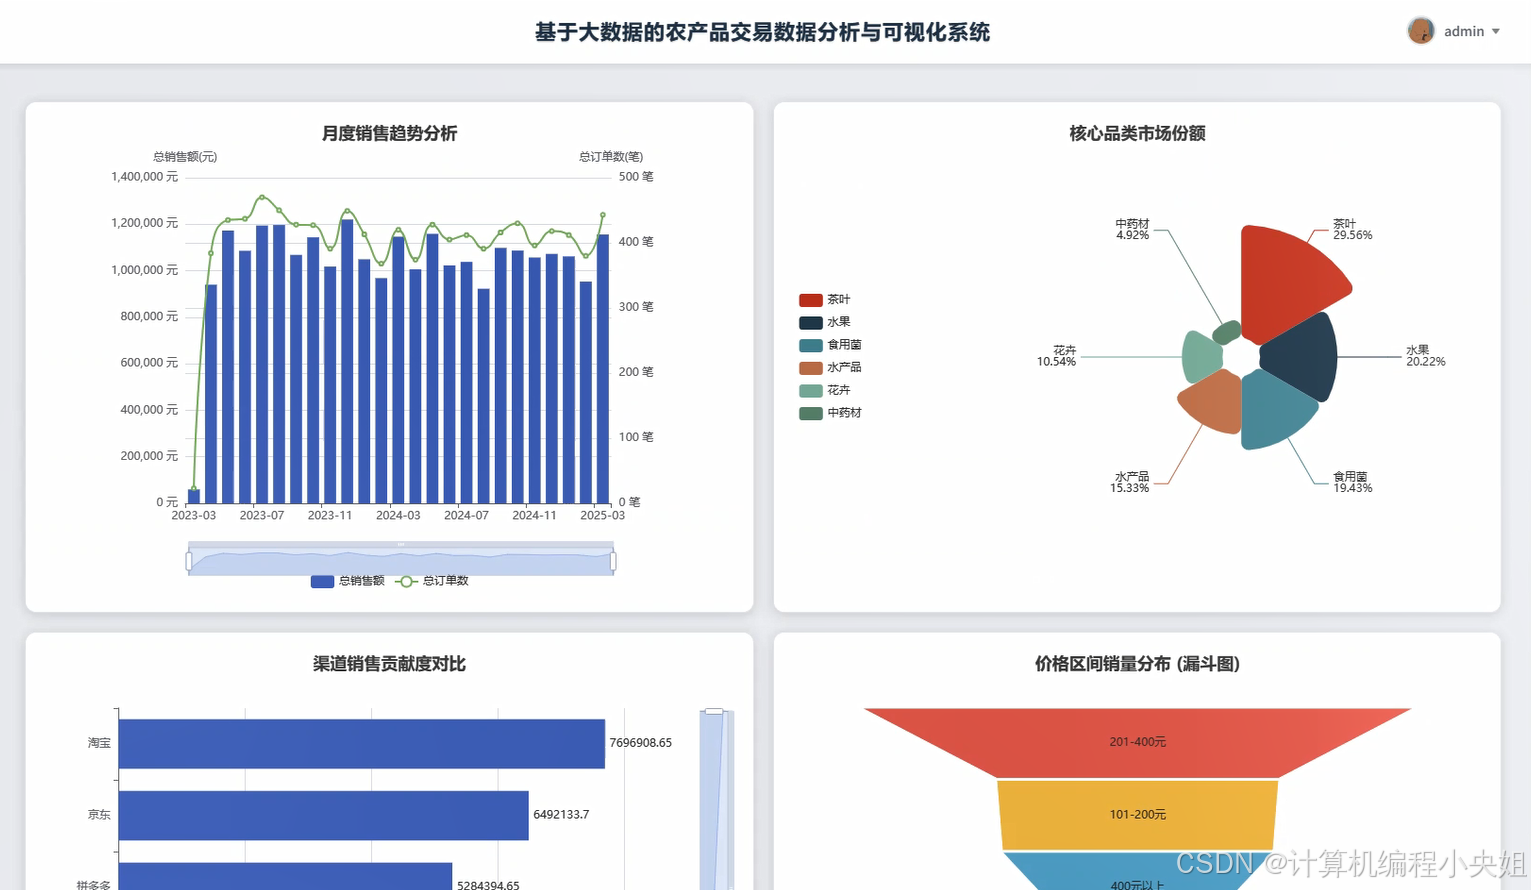The image size is (1531, 890).
Task: Grab the vertical zoom slider handle in channel chart
Action: point(714,711)
